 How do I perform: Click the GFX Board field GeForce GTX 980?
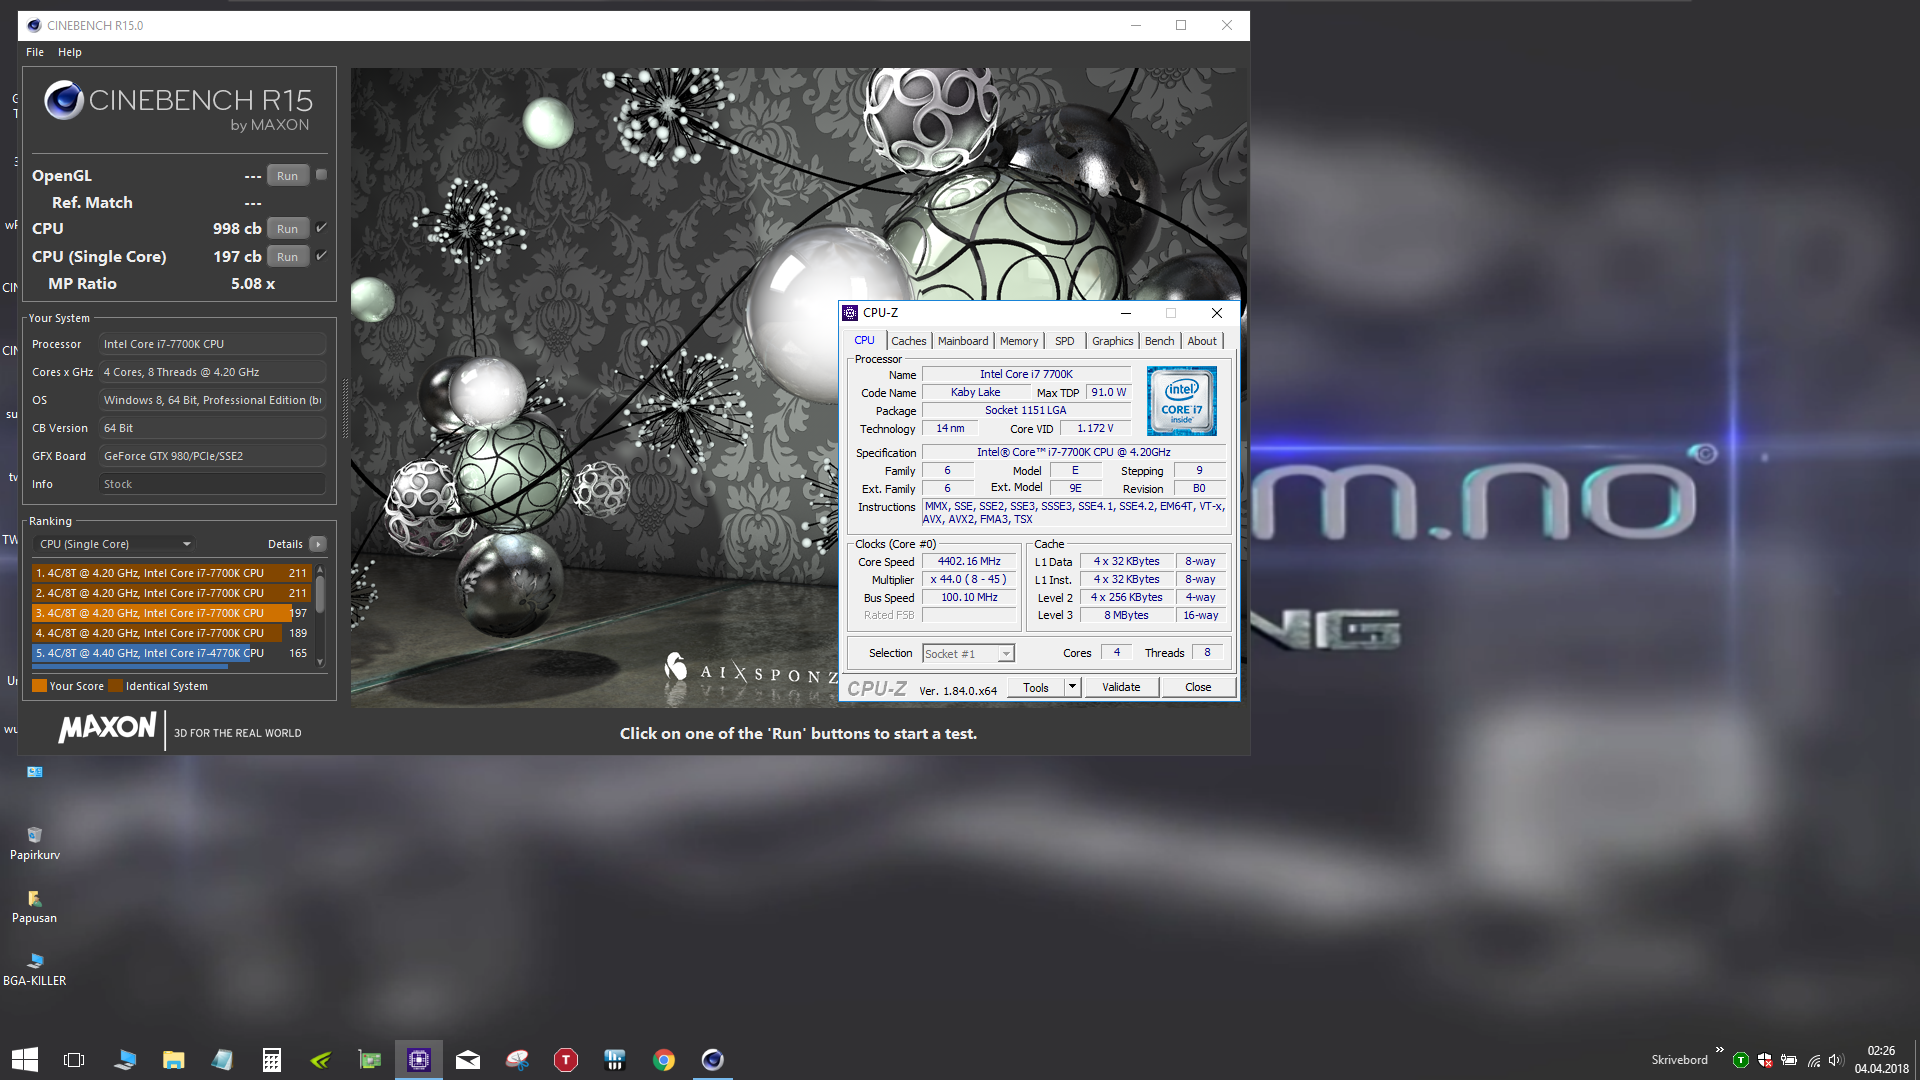212,456
